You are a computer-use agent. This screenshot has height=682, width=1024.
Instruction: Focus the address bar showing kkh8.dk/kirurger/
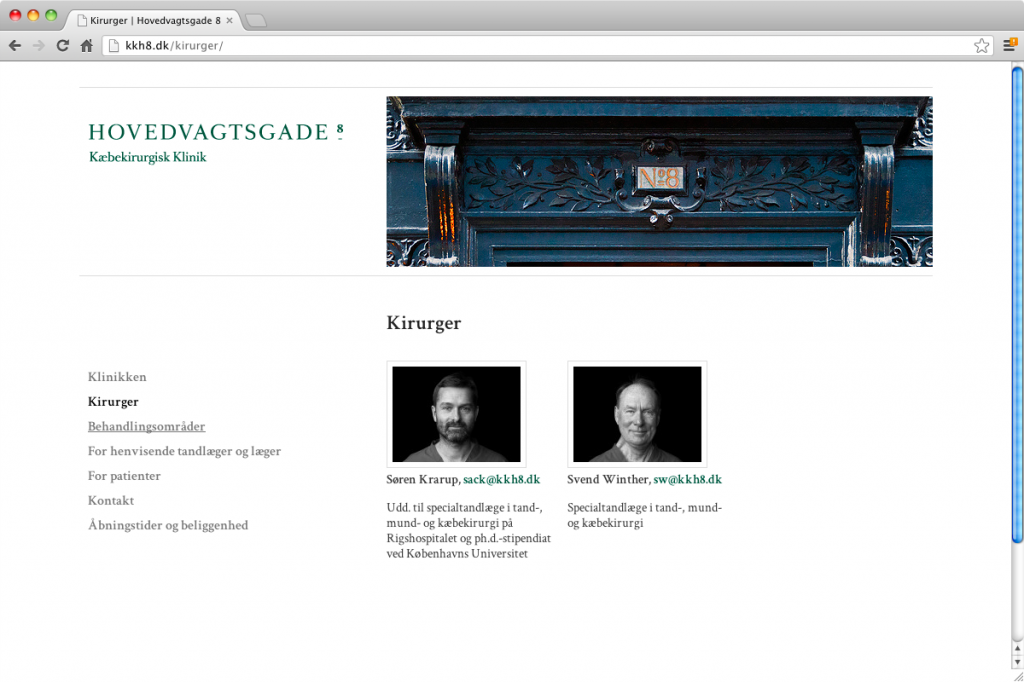547,46
